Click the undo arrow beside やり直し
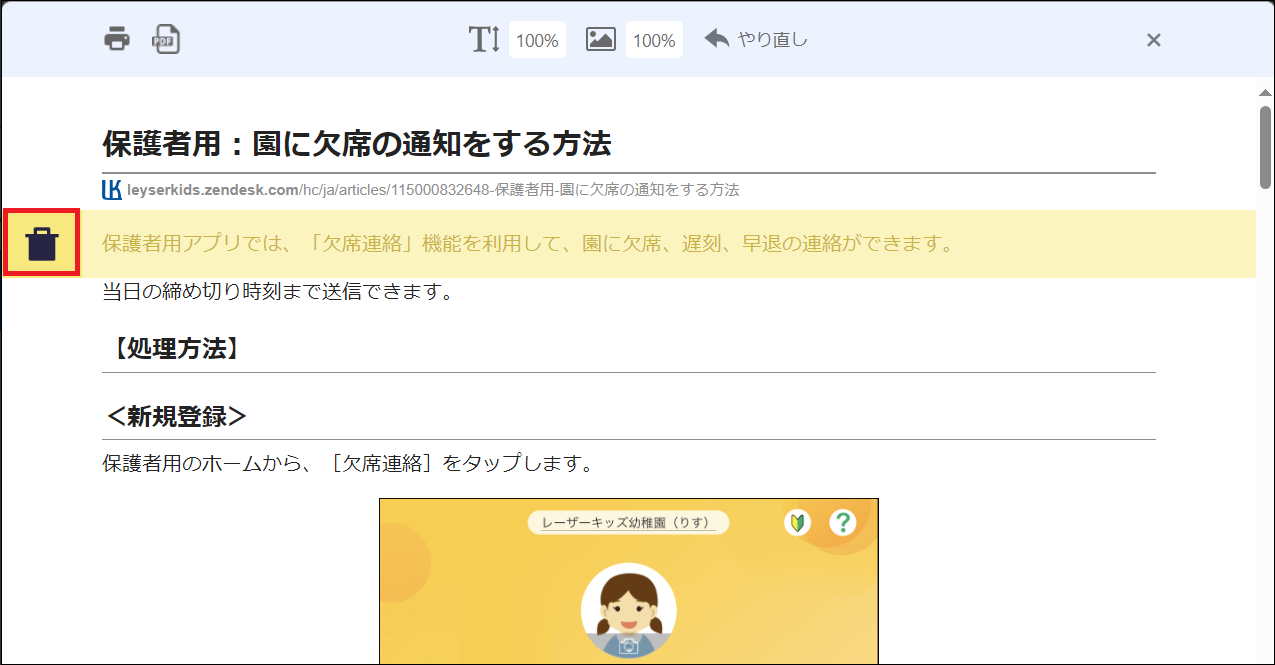Image resolution: width=1275 pixels, height=665 pixels. click(x=716, y=38)
